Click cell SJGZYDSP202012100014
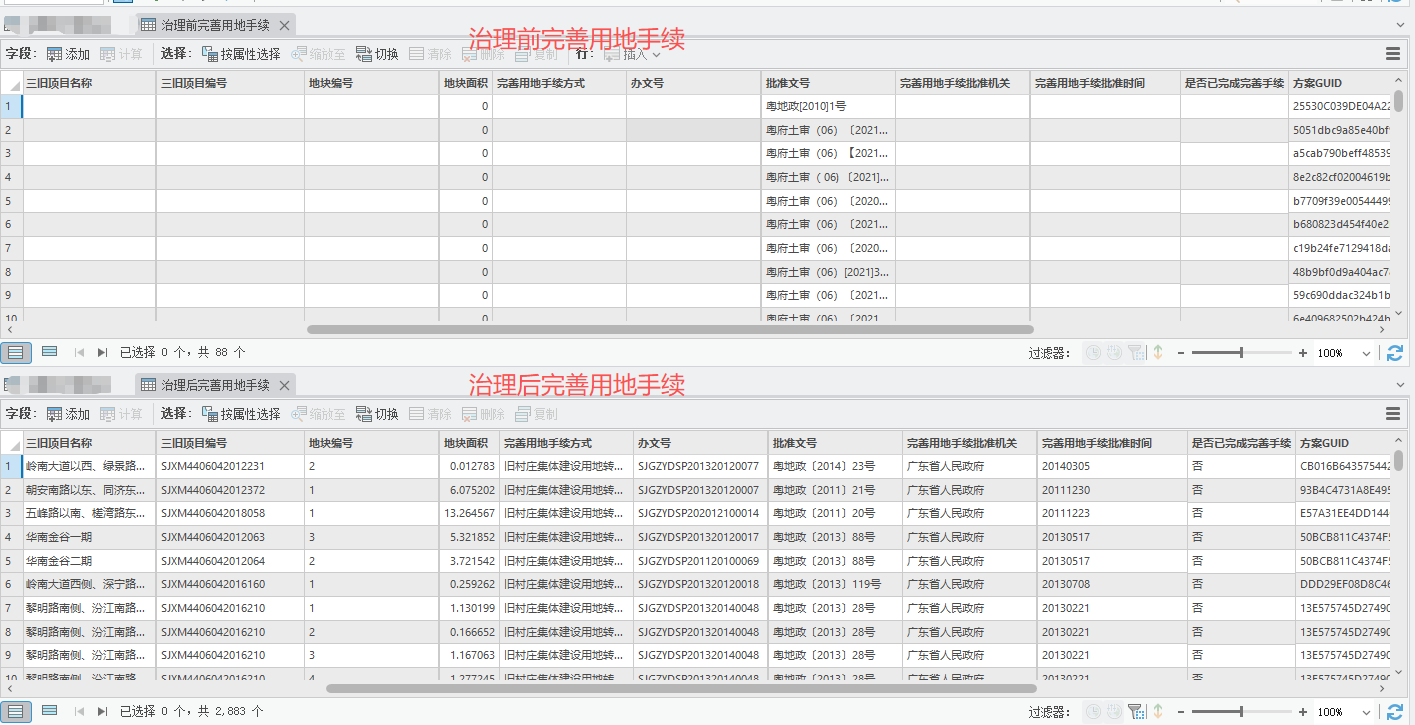 click(x=698, y=513)
